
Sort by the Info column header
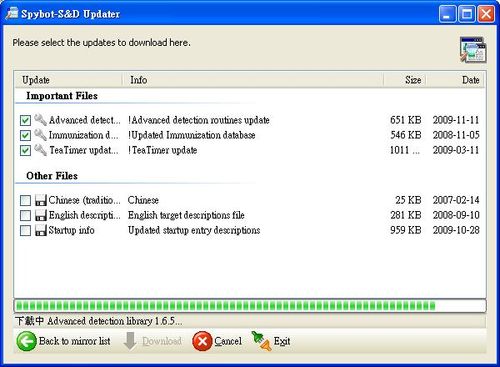[253, 80]
